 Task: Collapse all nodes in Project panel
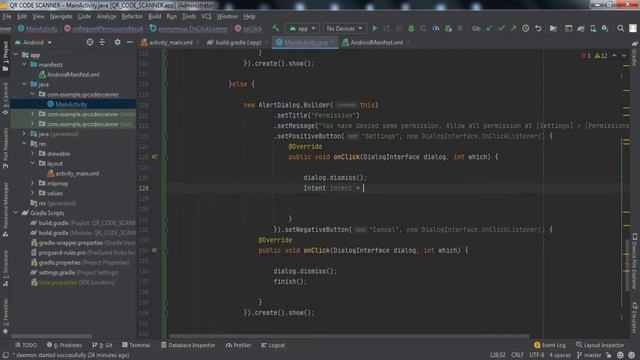[102, 42]
